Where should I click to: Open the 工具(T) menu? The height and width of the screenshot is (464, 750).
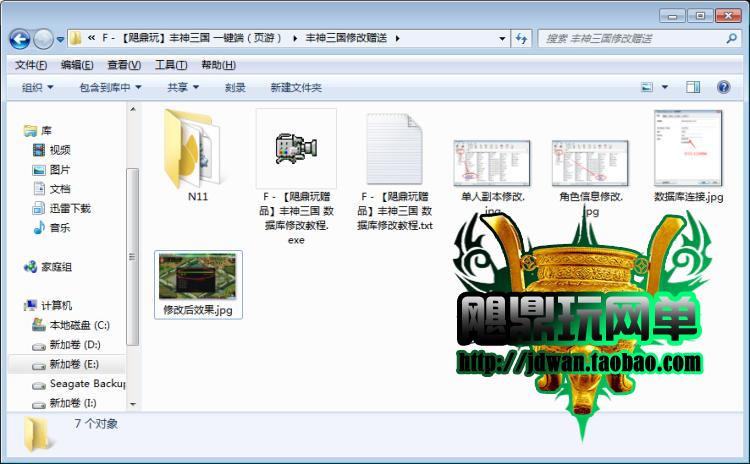tap(171, 65)
